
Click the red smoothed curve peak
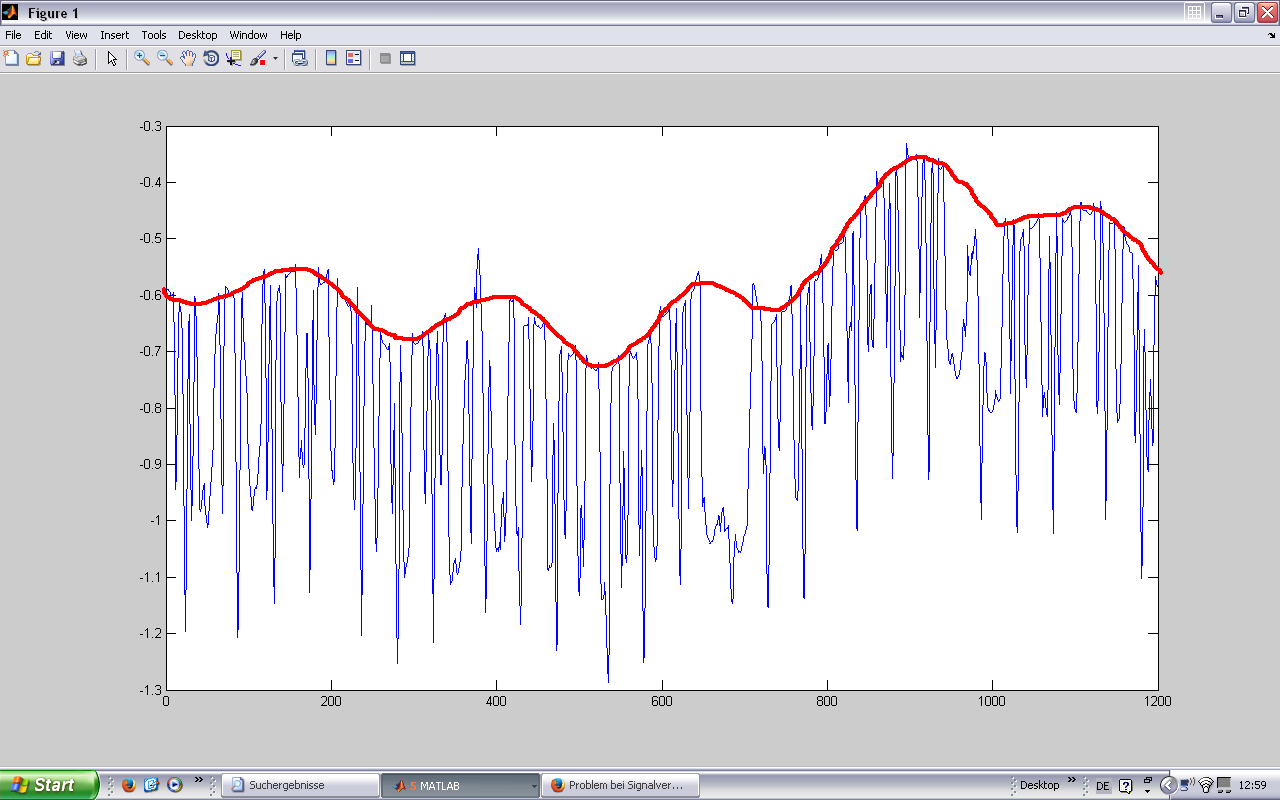[918, 157]
